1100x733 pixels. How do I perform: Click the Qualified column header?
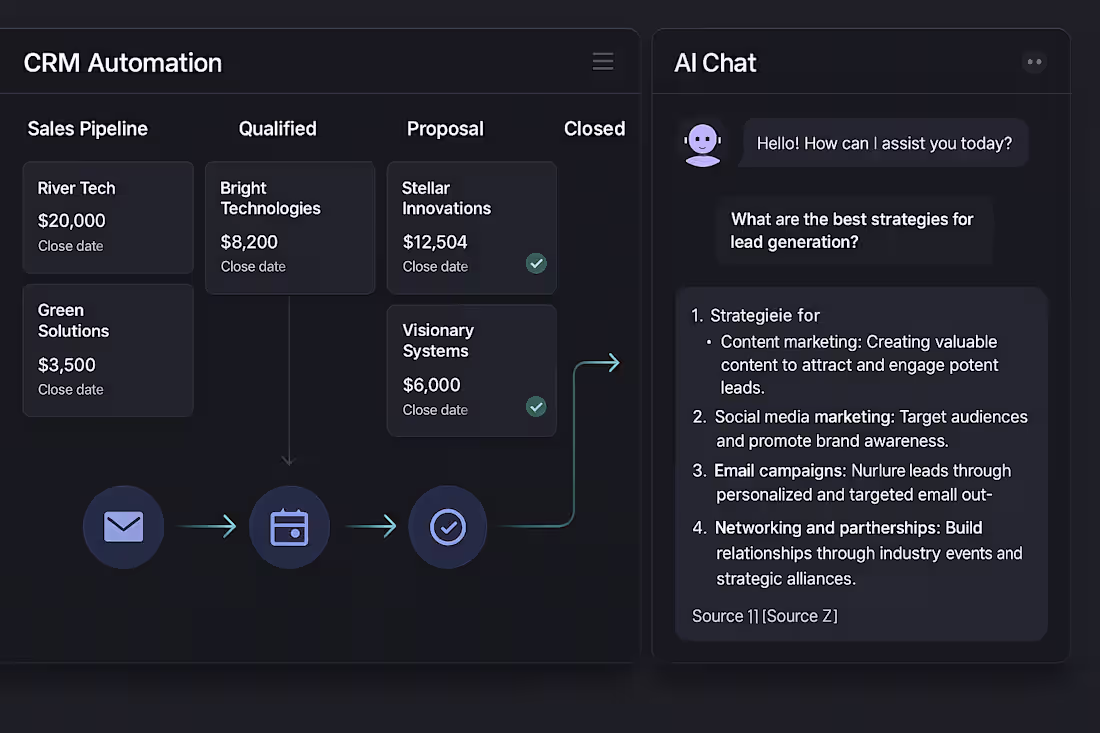277,128
